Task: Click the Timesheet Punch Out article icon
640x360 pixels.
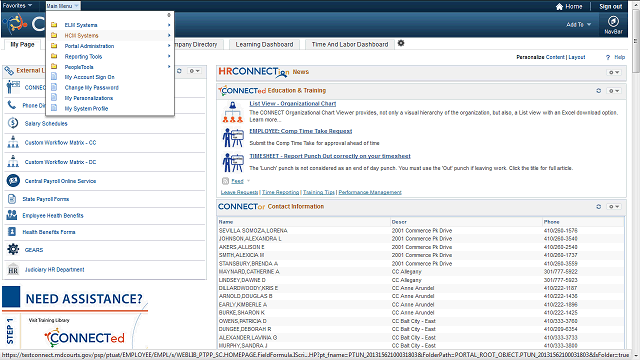Action: 233,162
